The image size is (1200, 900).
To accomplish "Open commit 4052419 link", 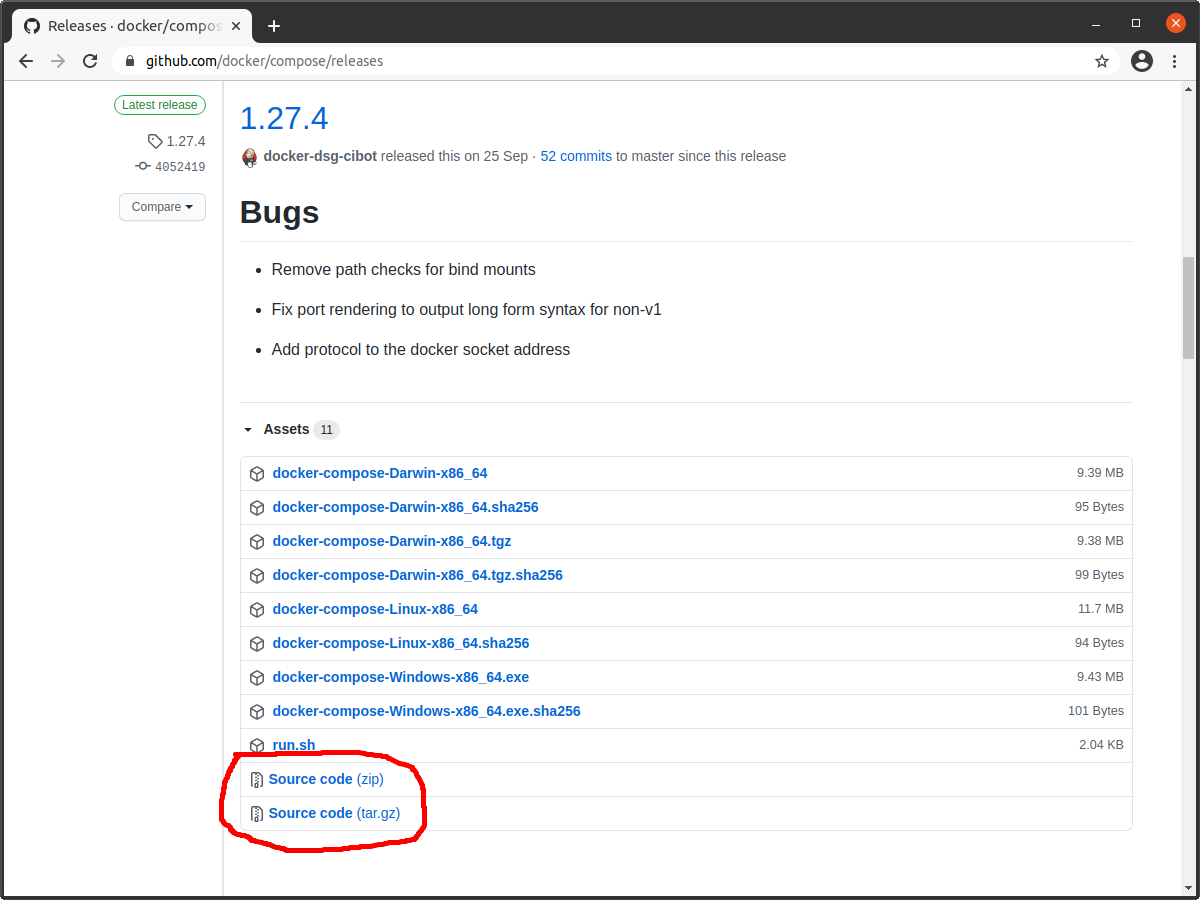I will pyautogui.click(x=180, y=167).
